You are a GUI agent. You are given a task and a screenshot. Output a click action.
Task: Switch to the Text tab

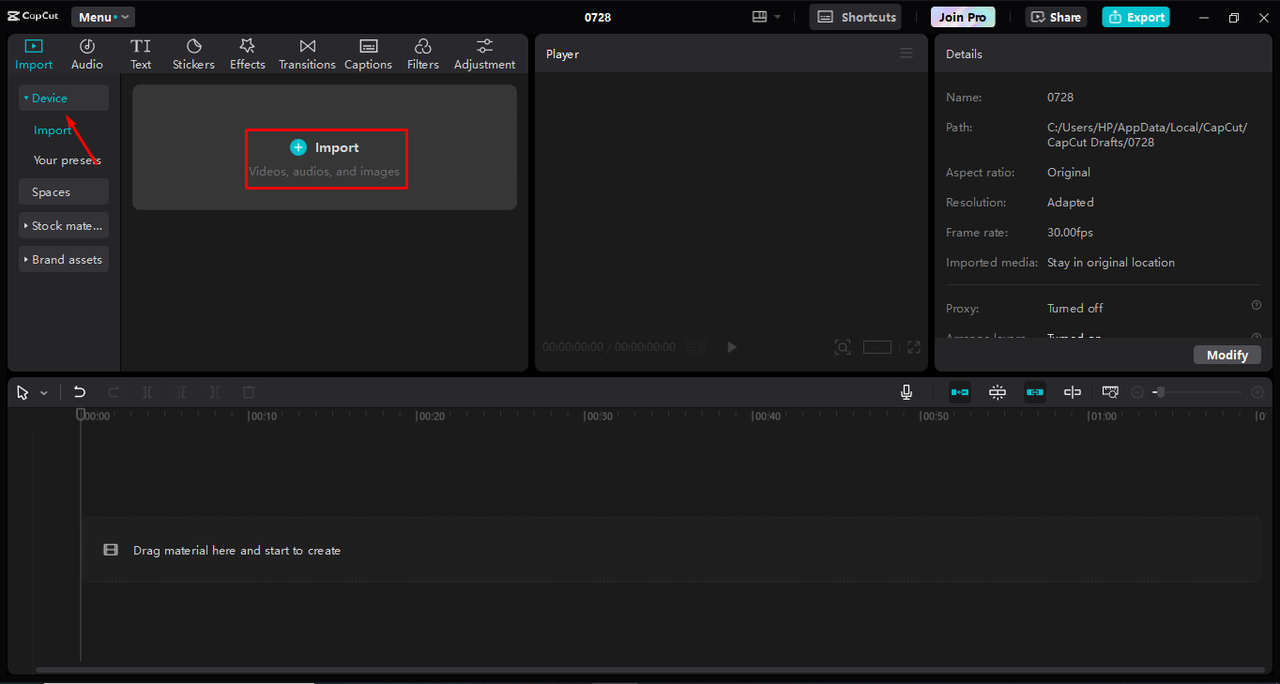coord(141,54)
